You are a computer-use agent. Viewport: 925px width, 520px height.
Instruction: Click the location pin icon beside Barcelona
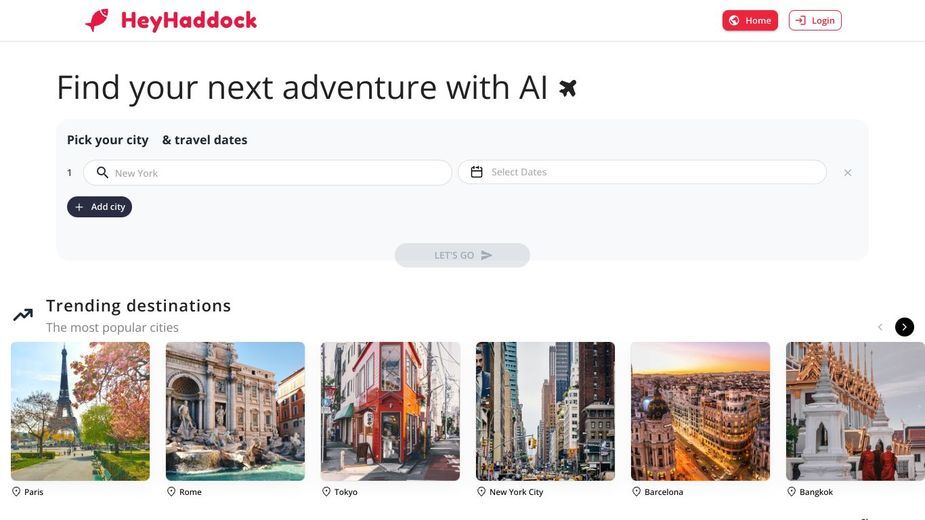tap(636, 492)
